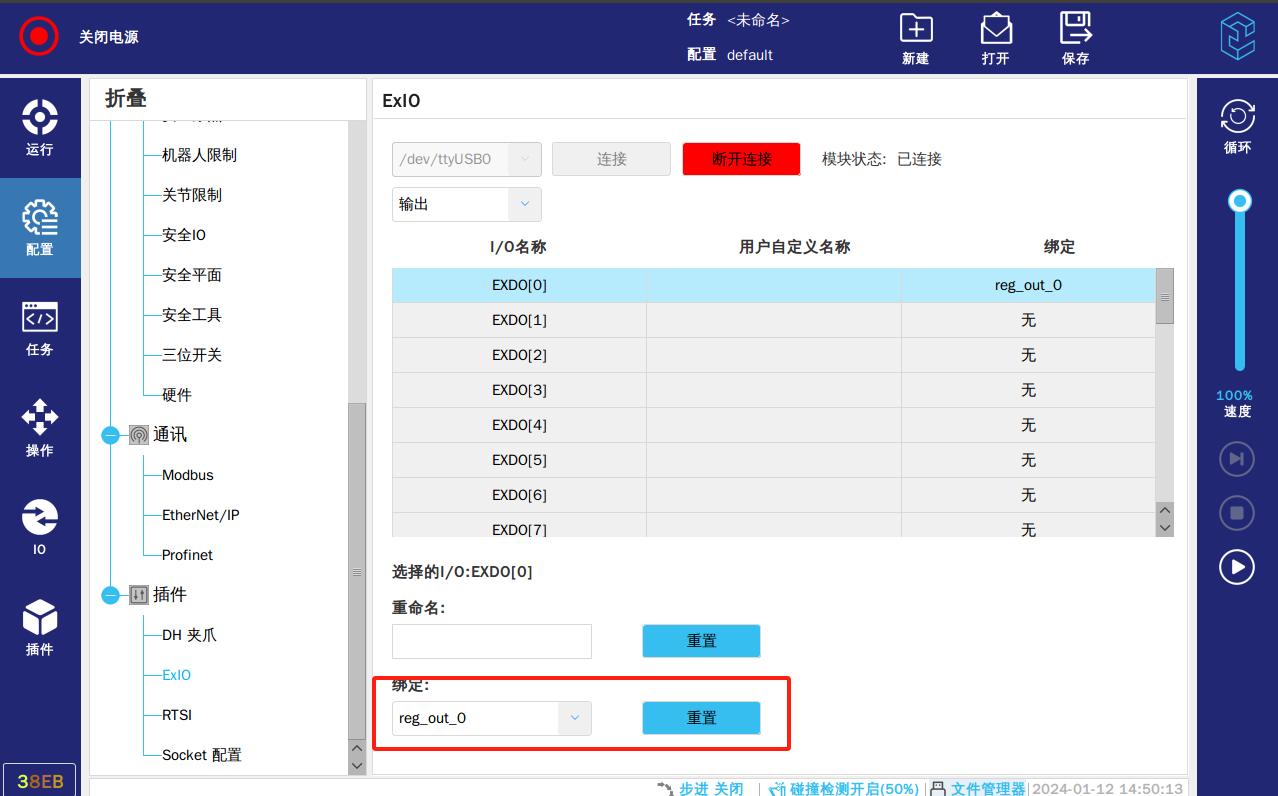Select Modbus in the tree
The image size is (1278, 796).
[x=188, y=475]
